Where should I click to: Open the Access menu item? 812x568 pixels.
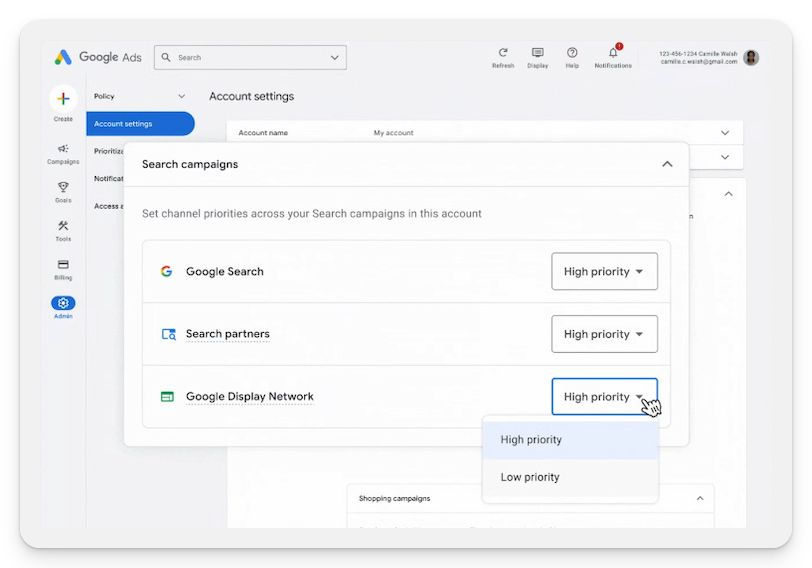point(109,206)
